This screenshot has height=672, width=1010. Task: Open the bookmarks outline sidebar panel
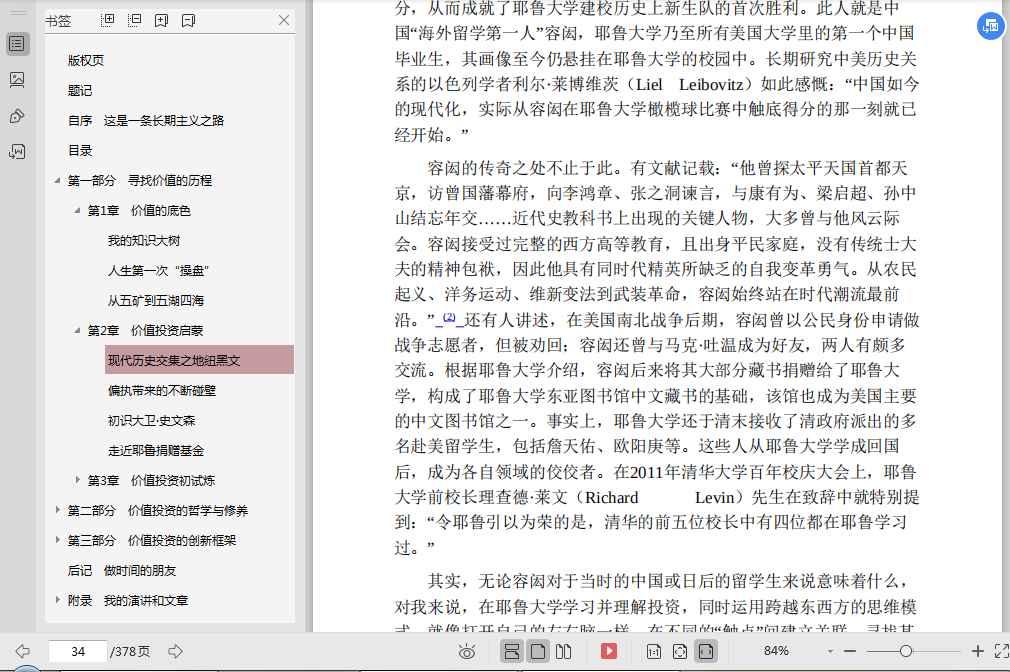(x=17, y=44)
